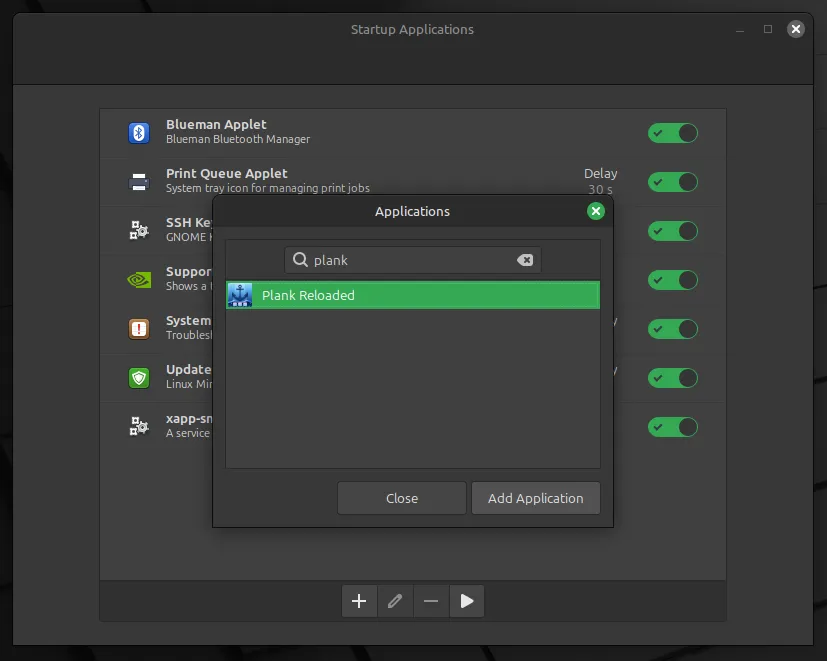Click the SSH Key agent gear icon

click(139, 231)
